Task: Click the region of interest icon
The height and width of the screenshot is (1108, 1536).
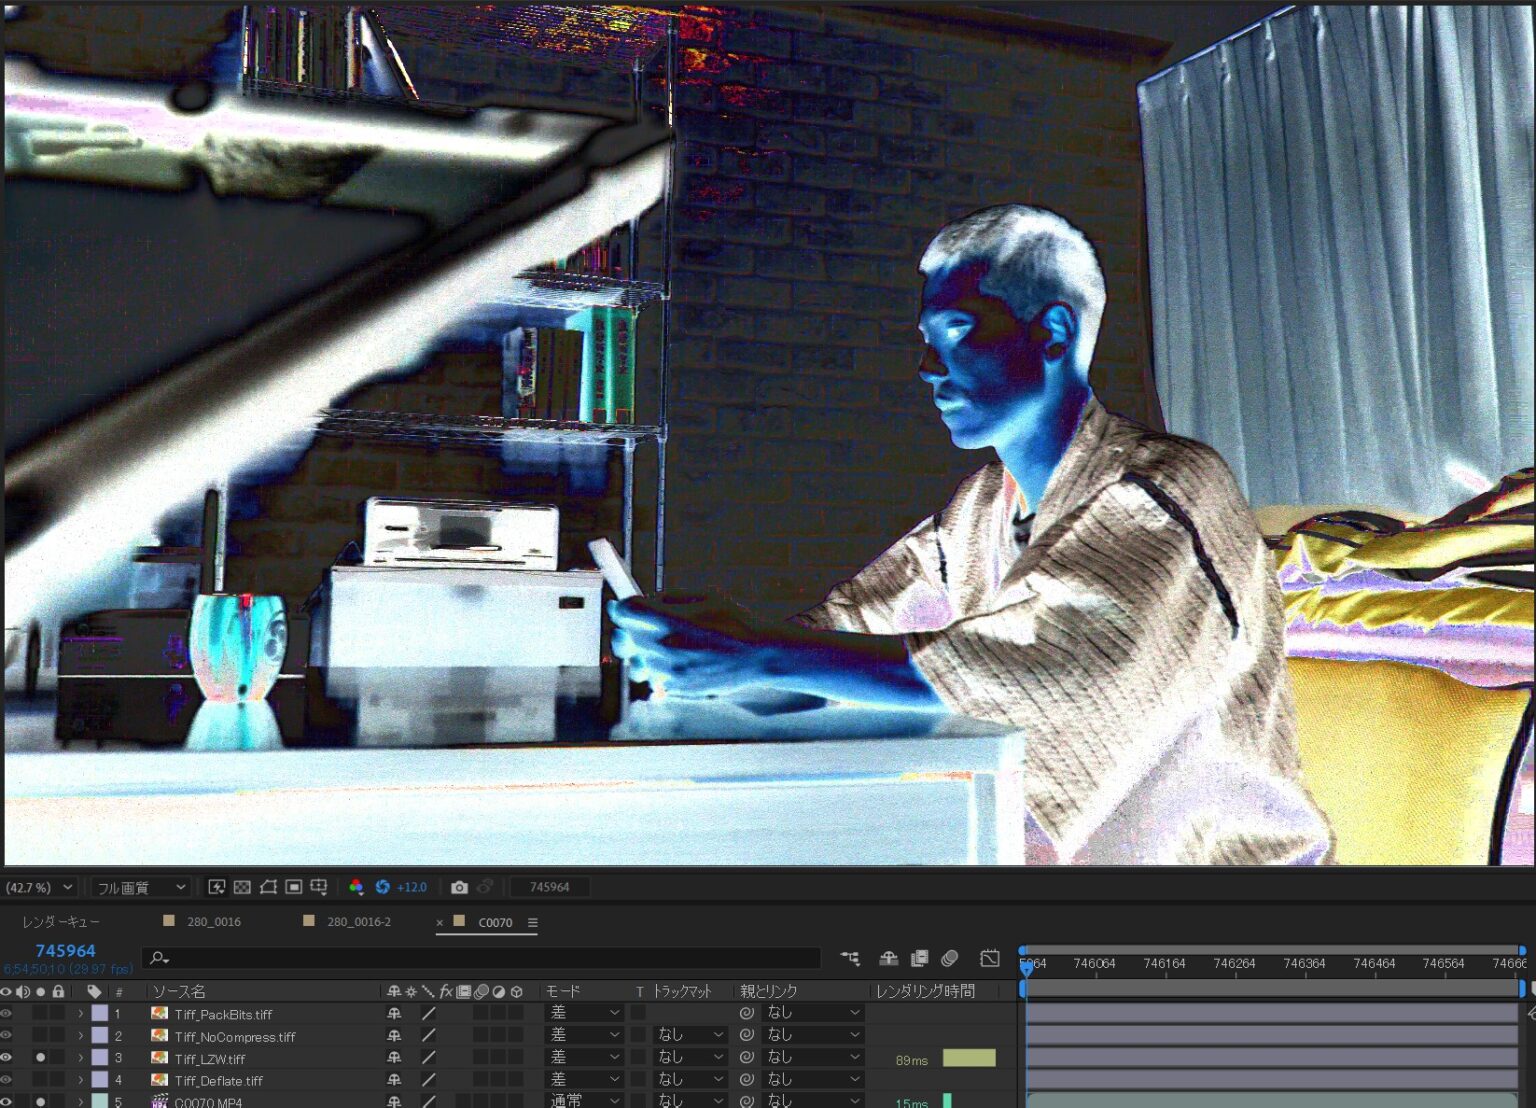Action: click(294, 887)
